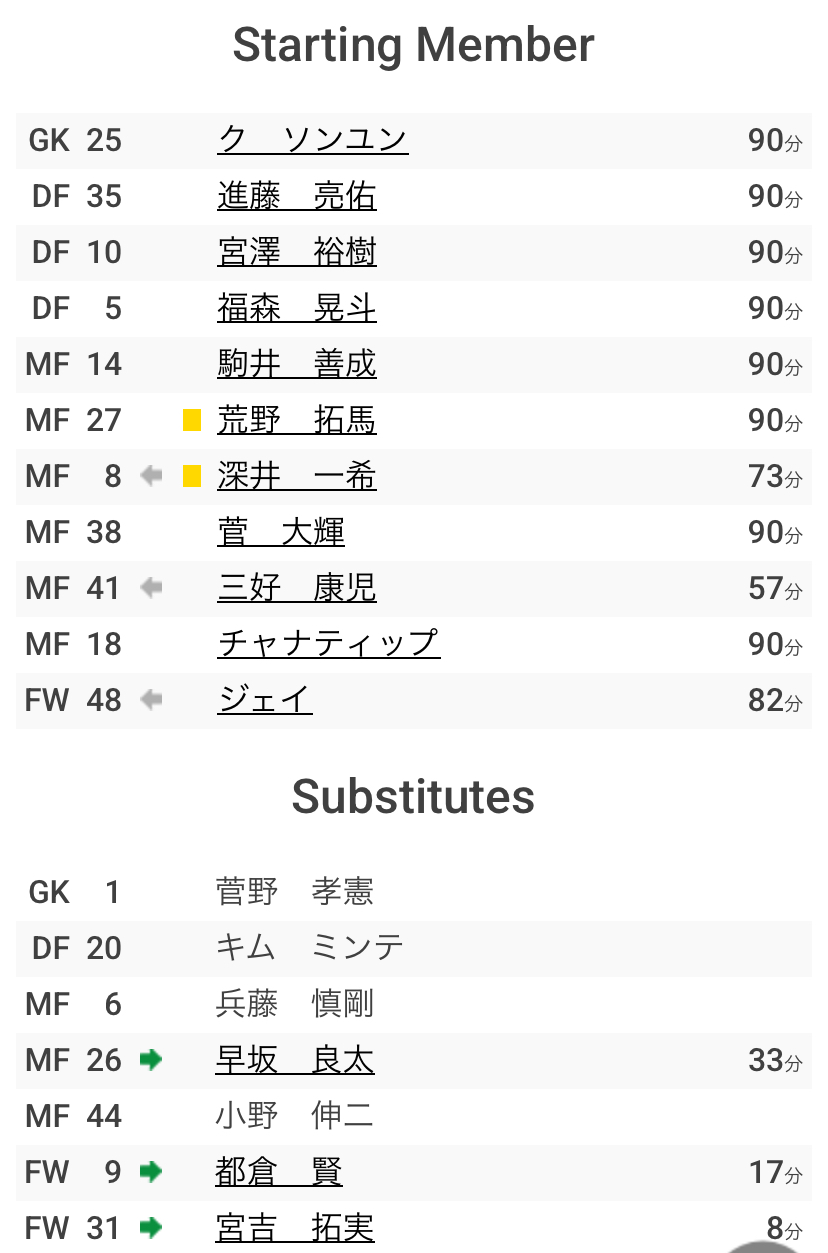This screenshot has height=1253, width=828.
Task: Click the green sub-in arrow beside 都倉 賢
Action: 151,1172
